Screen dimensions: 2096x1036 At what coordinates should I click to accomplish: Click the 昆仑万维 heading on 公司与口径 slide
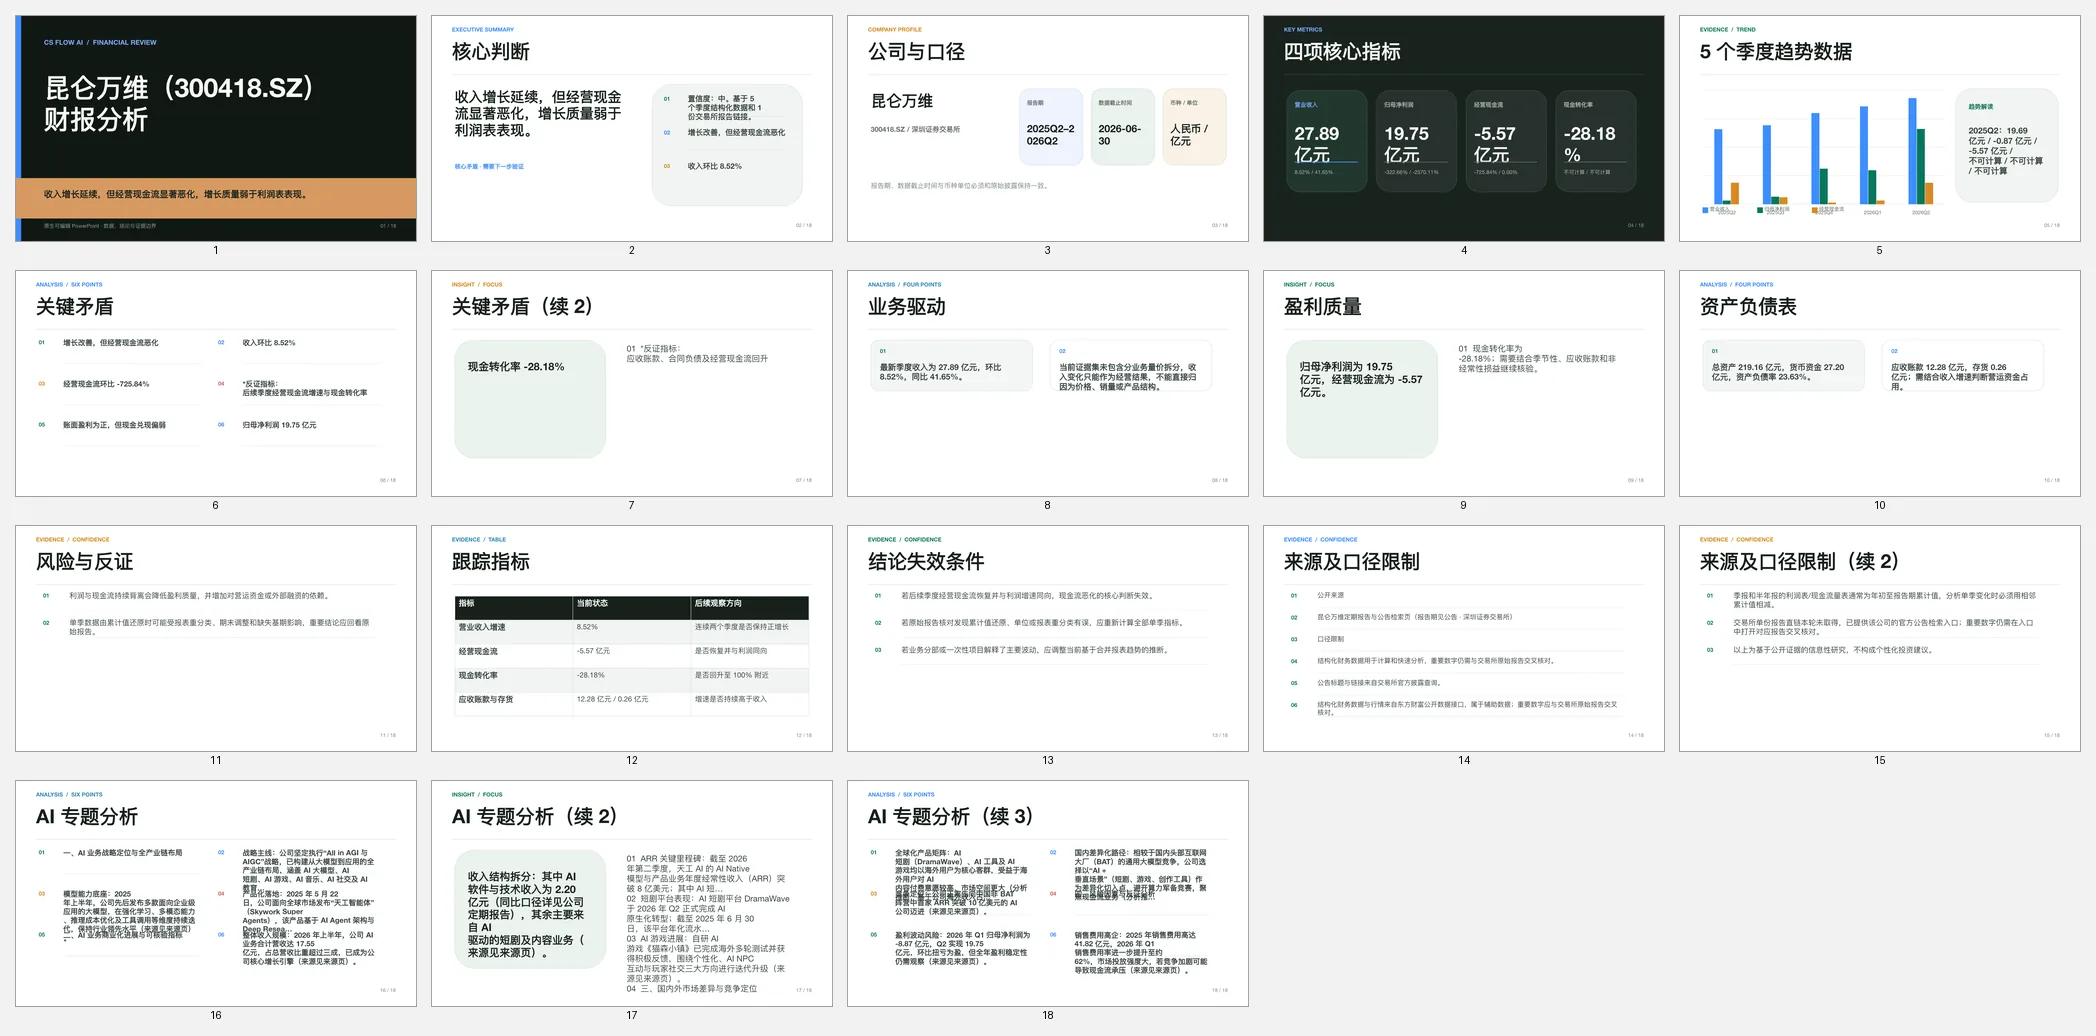click(902, 101)
